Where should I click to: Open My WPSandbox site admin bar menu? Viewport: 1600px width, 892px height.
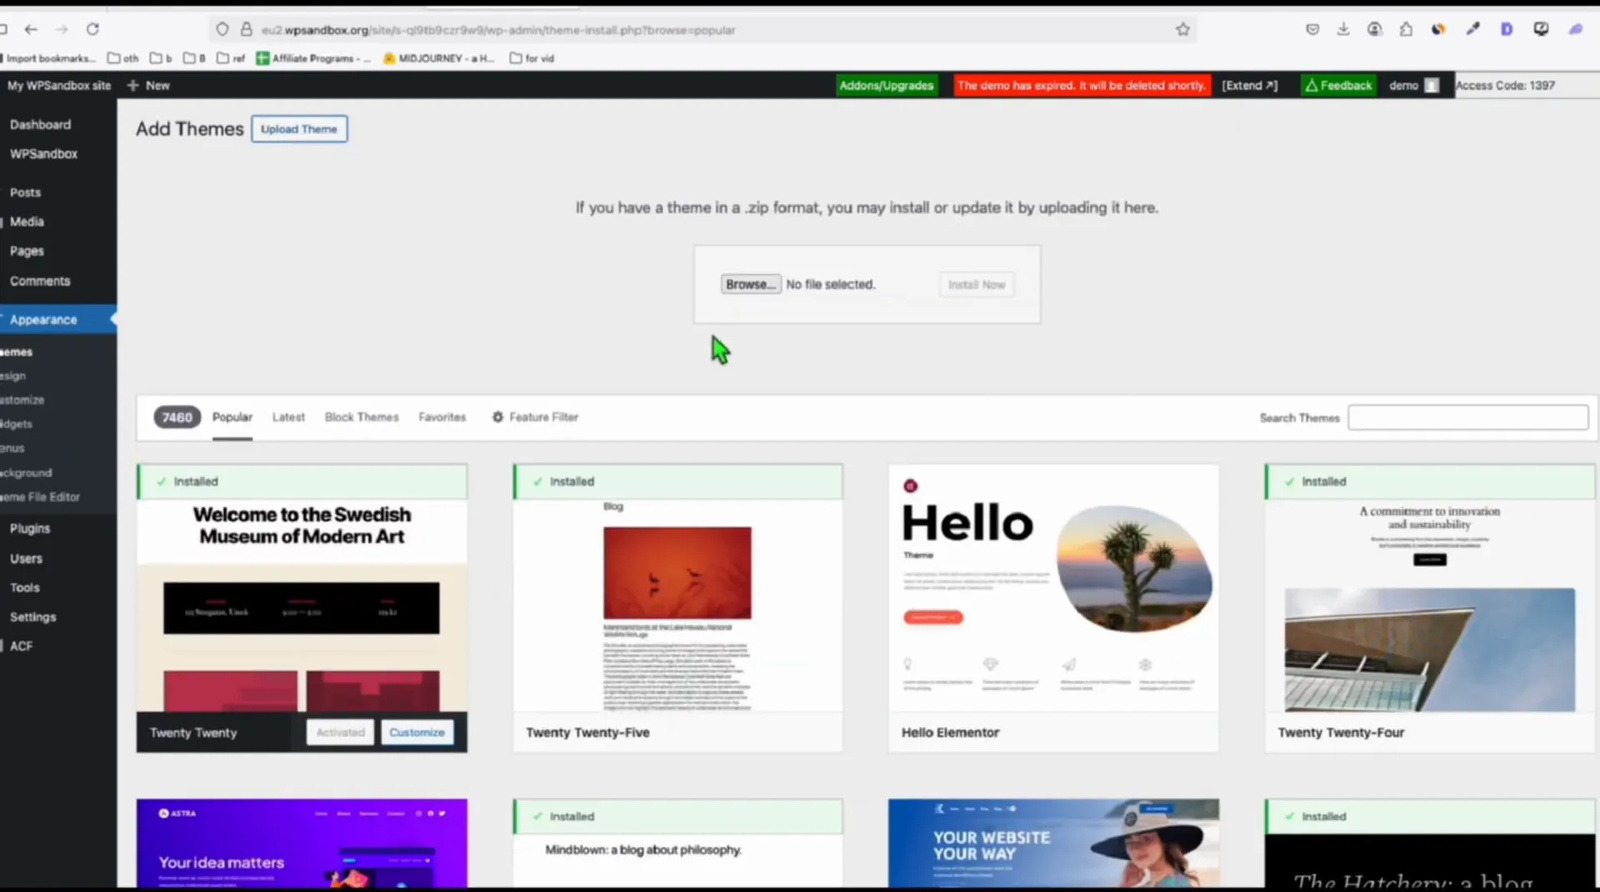pyautogui.click(x=59, y=85)
